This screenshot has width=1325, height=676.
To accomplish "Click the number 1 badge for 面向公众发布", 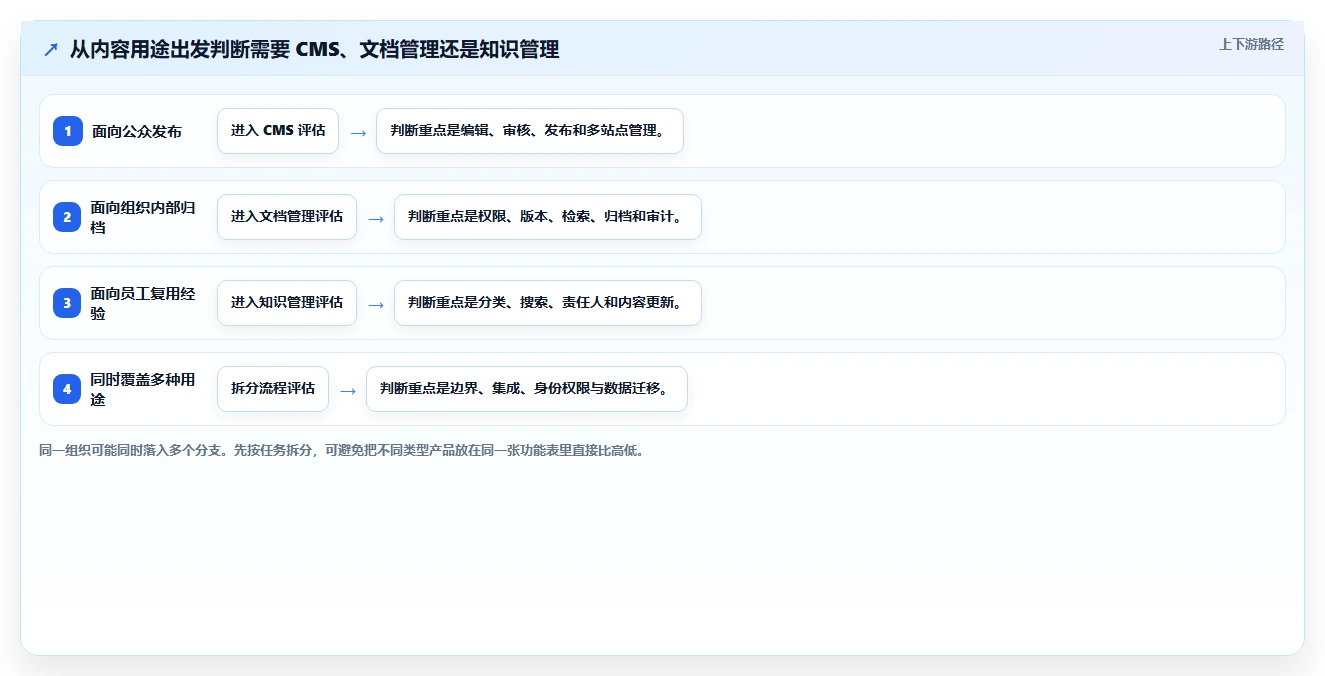I will [x=68, y=131].
